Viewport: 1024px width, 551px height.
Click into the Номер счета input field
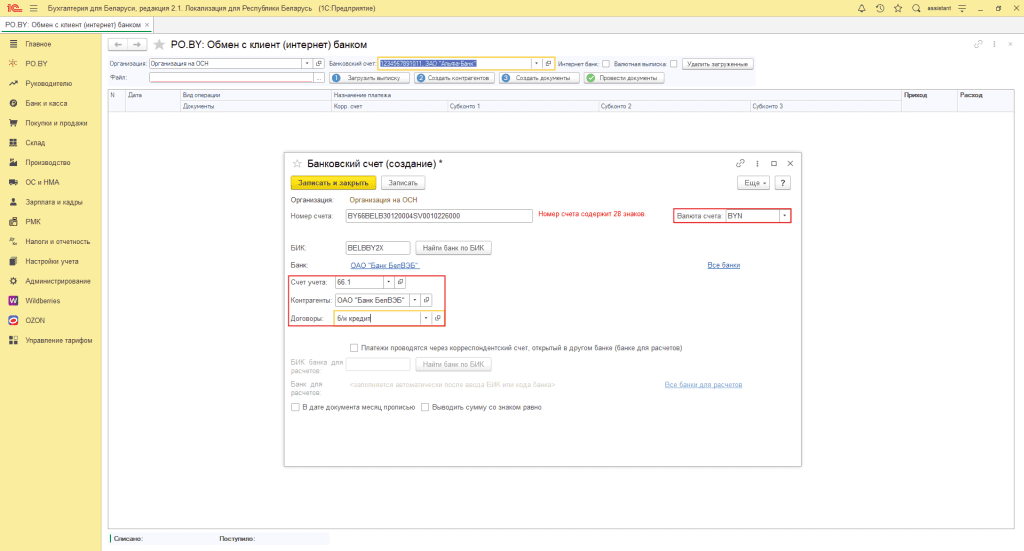coord(438,215)
